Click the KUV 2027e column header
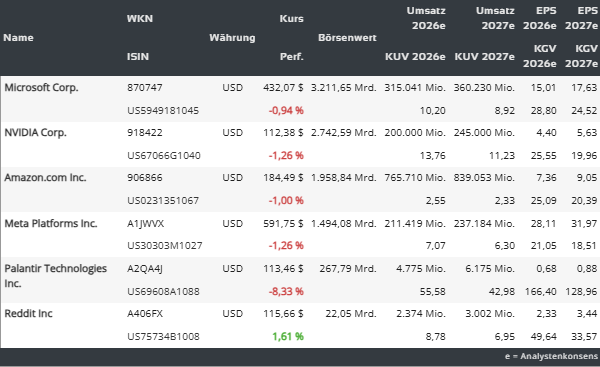This screenshot has height=367, width=600. [484, 56]
